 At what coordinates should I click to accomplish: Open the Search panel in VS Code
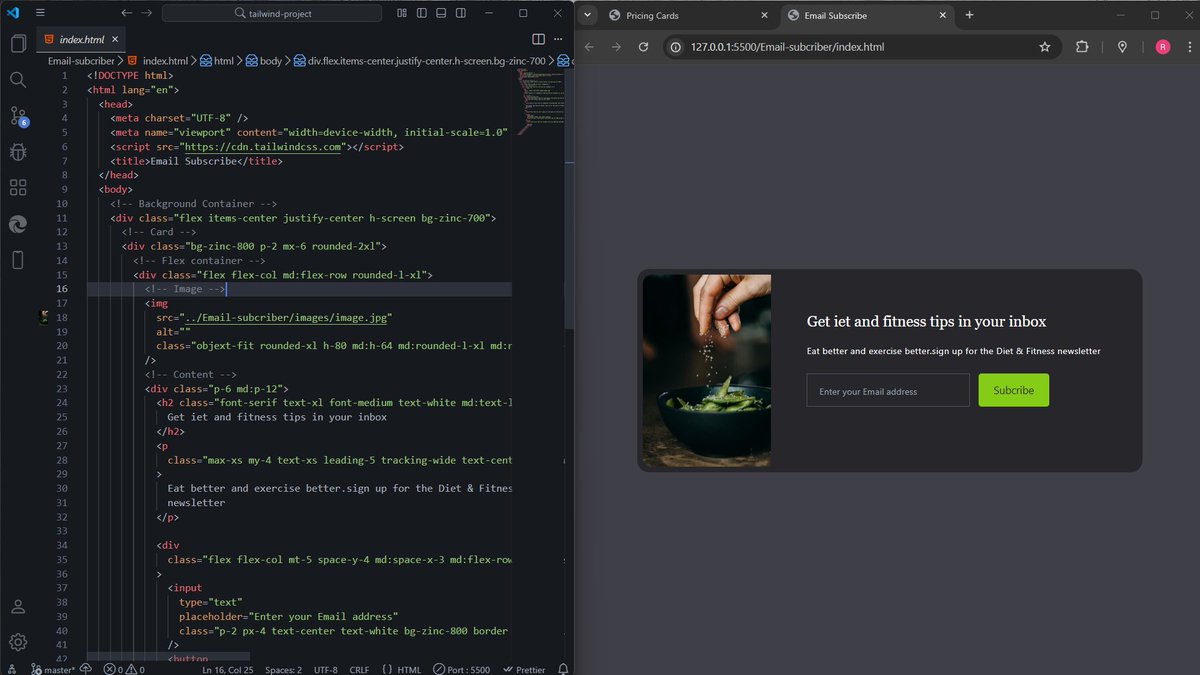[17, 79]
